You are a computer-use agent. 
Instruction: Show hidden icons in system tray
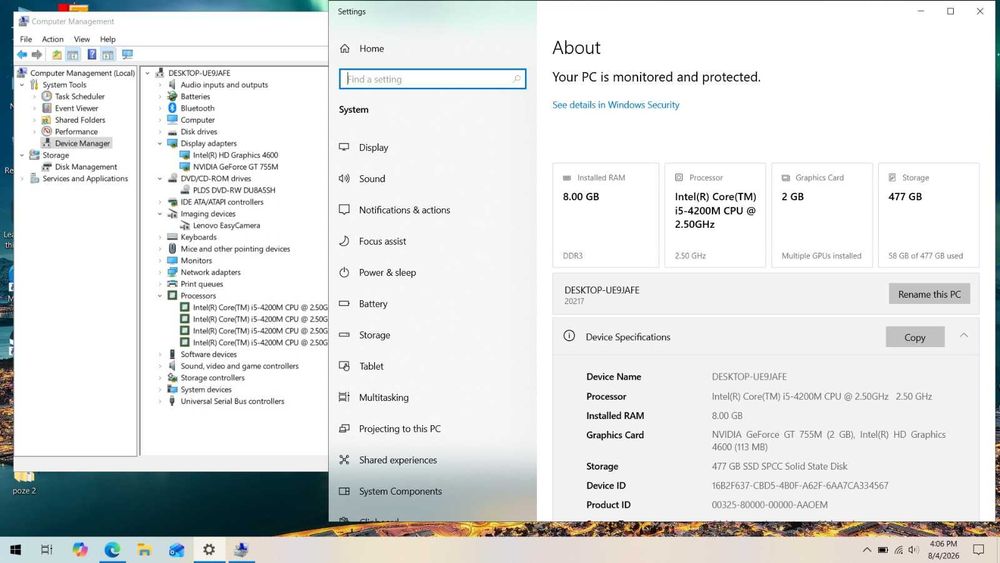(866, 550)
